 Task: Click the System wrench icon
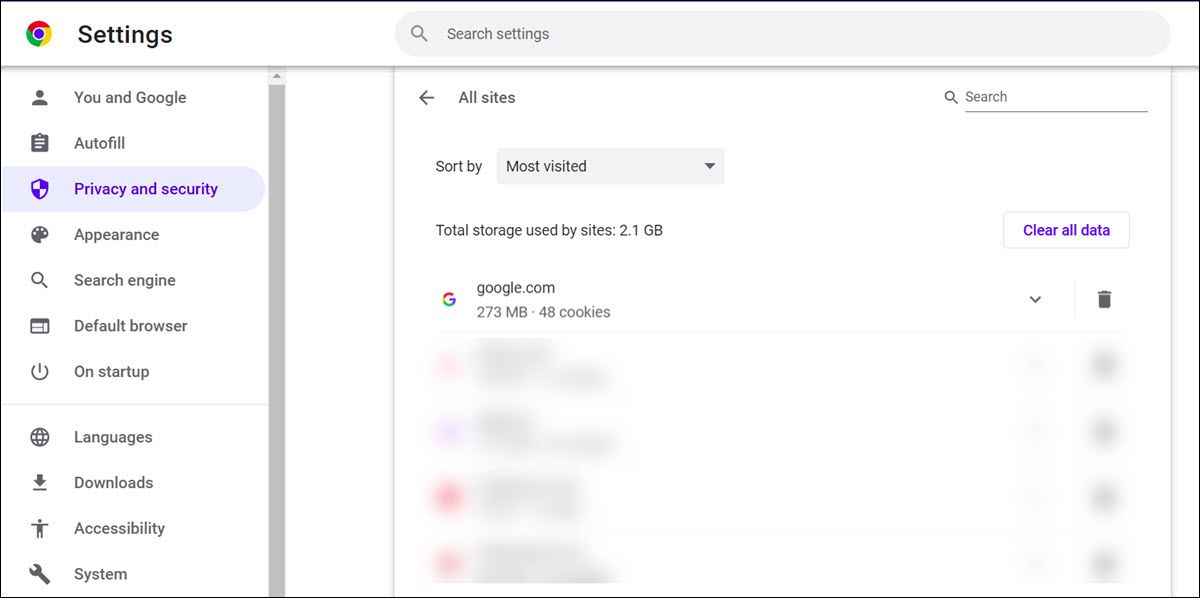coord(40,573)
